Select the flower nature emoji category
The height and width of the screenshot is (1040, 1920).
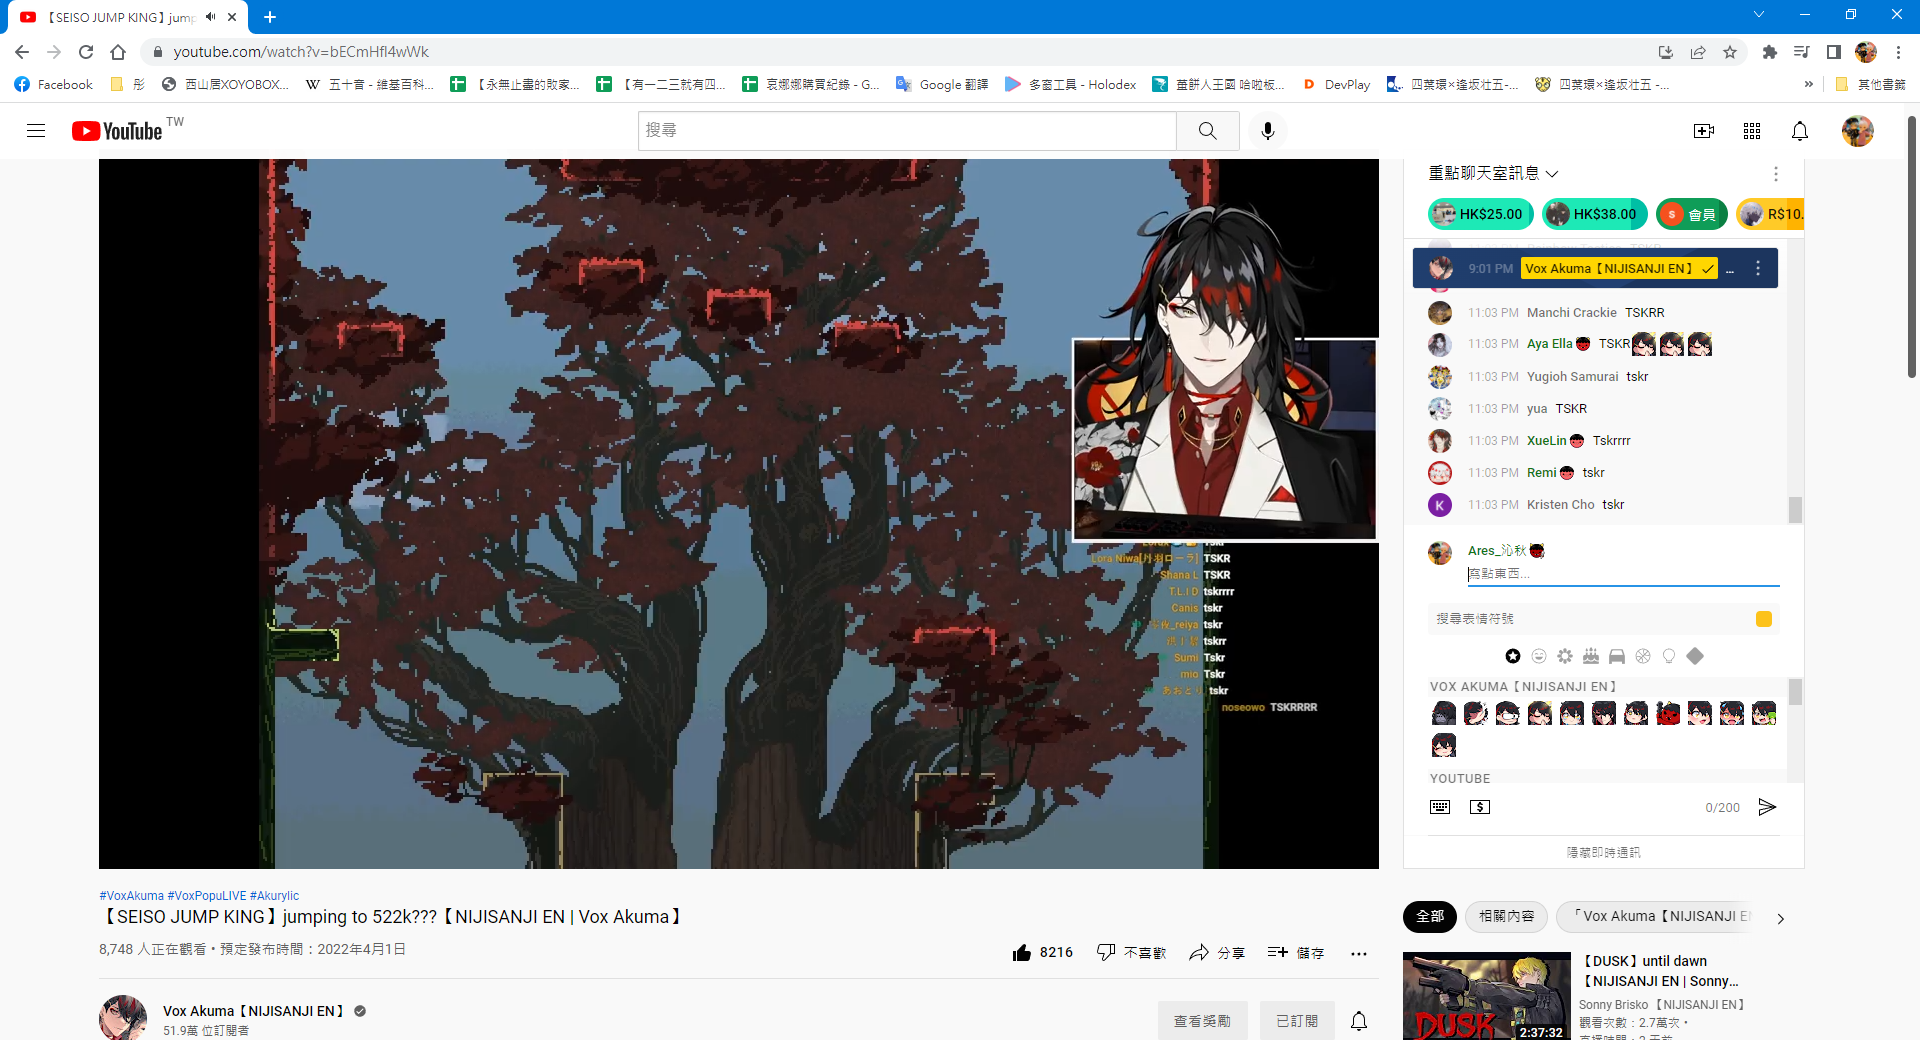1565,656
